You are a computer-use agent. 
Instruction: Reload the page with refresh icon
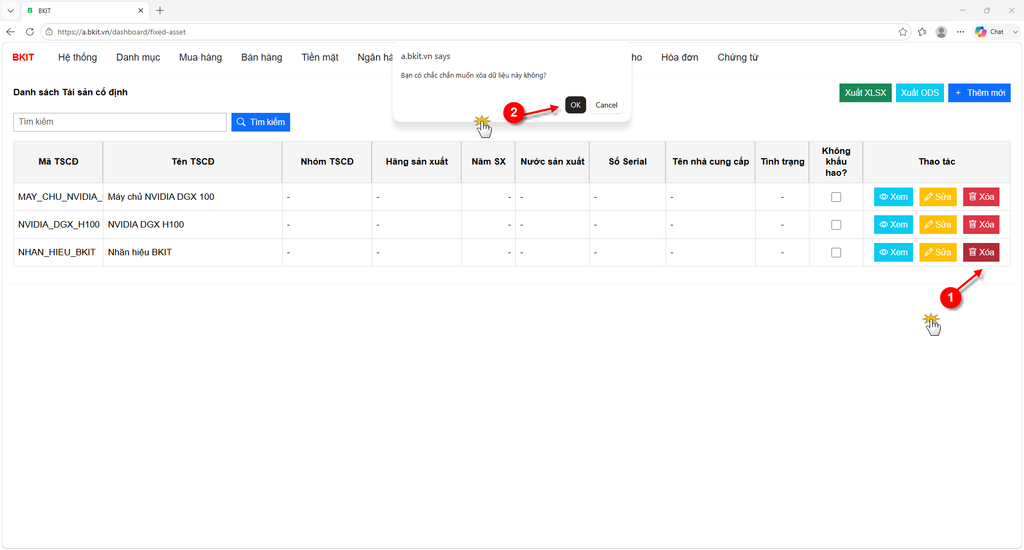click(29, 31)
